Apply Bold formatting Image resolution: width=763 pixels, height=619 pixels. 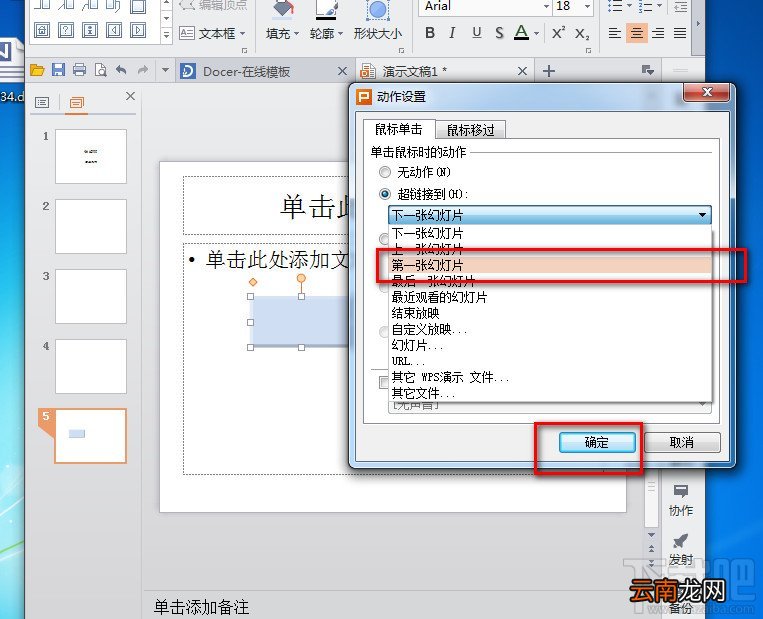pyautogui.click(x=430, y=33)
